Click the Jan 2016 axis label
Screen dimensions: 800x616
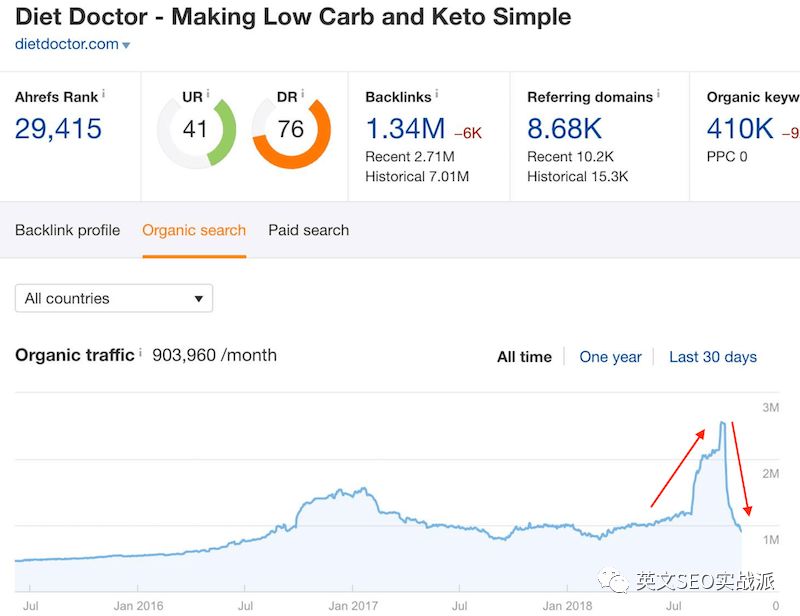coord(138,606)
